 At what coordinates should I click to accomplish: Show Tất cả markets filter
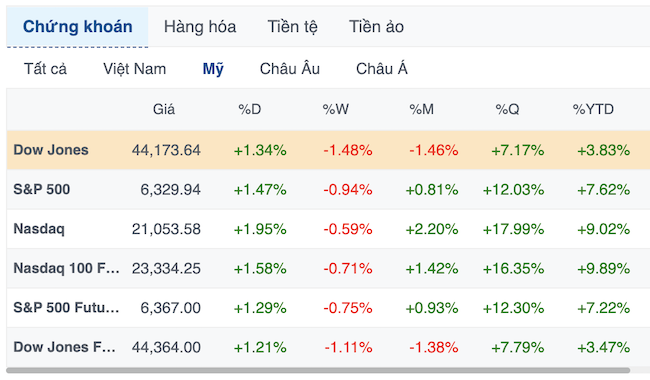click(x=45, y=69)
